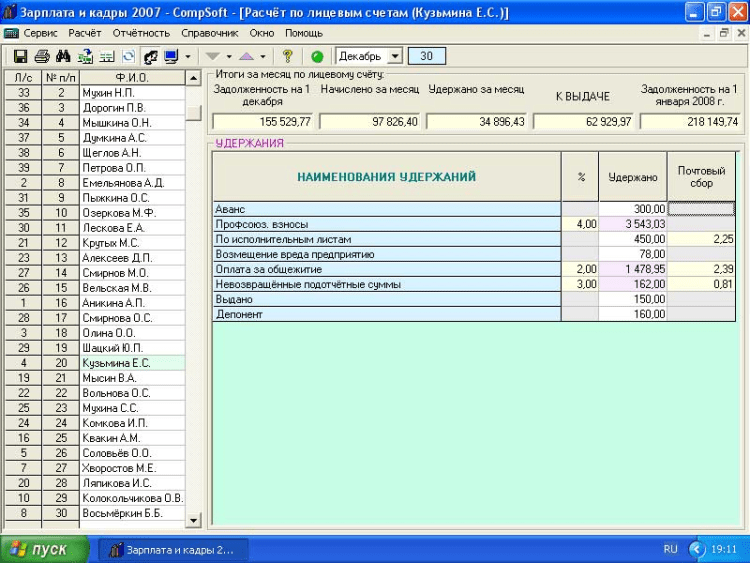The height and width of the screenshot is (563, 750).
Task: Click the Аванс postal fee cell
Action: coord(701,209)
